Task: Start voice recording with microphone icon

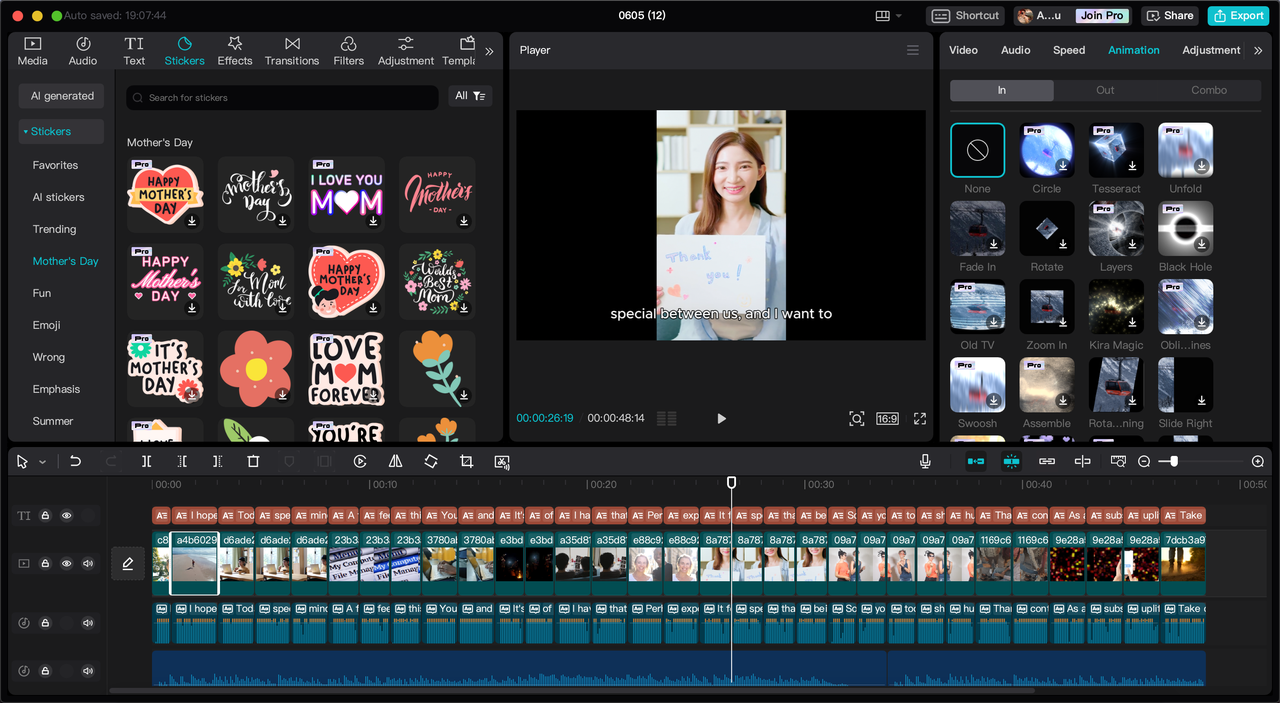Action: pyautogui.click(x=925, y=461)
